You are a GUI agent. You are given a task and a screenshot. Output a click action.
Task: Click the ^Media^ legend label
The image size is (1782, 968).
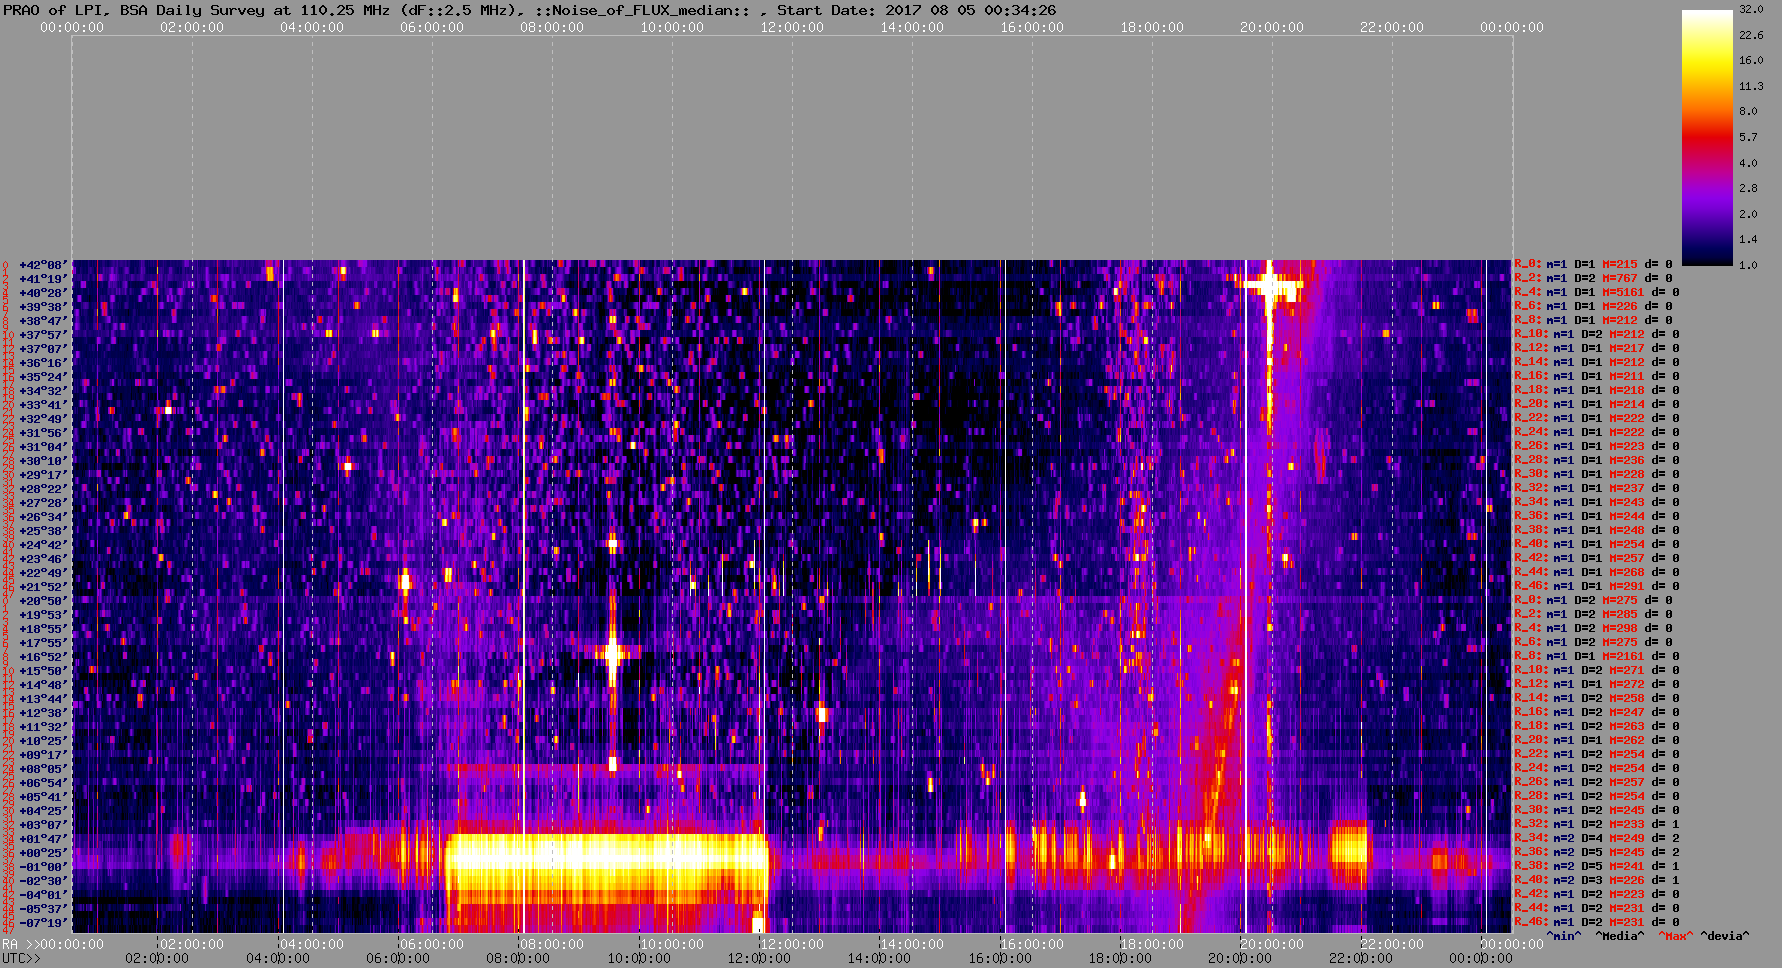point(1620,937)
